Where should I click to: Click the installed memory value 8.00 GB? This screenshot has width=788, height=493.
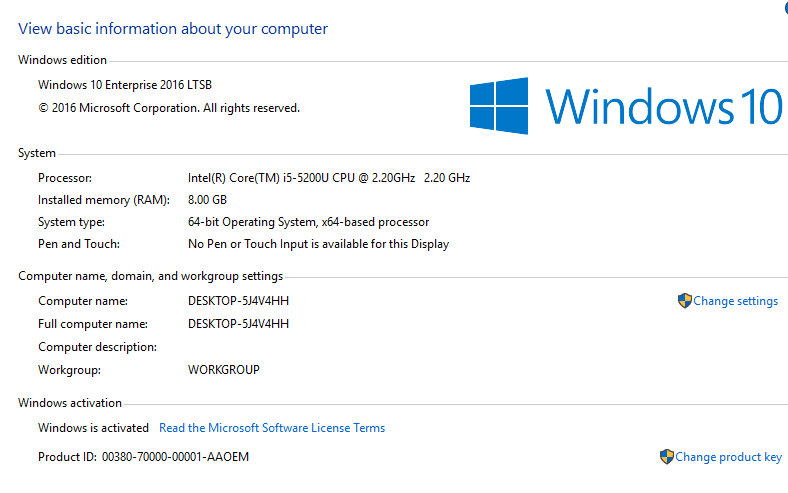click(x=207, y=200)
